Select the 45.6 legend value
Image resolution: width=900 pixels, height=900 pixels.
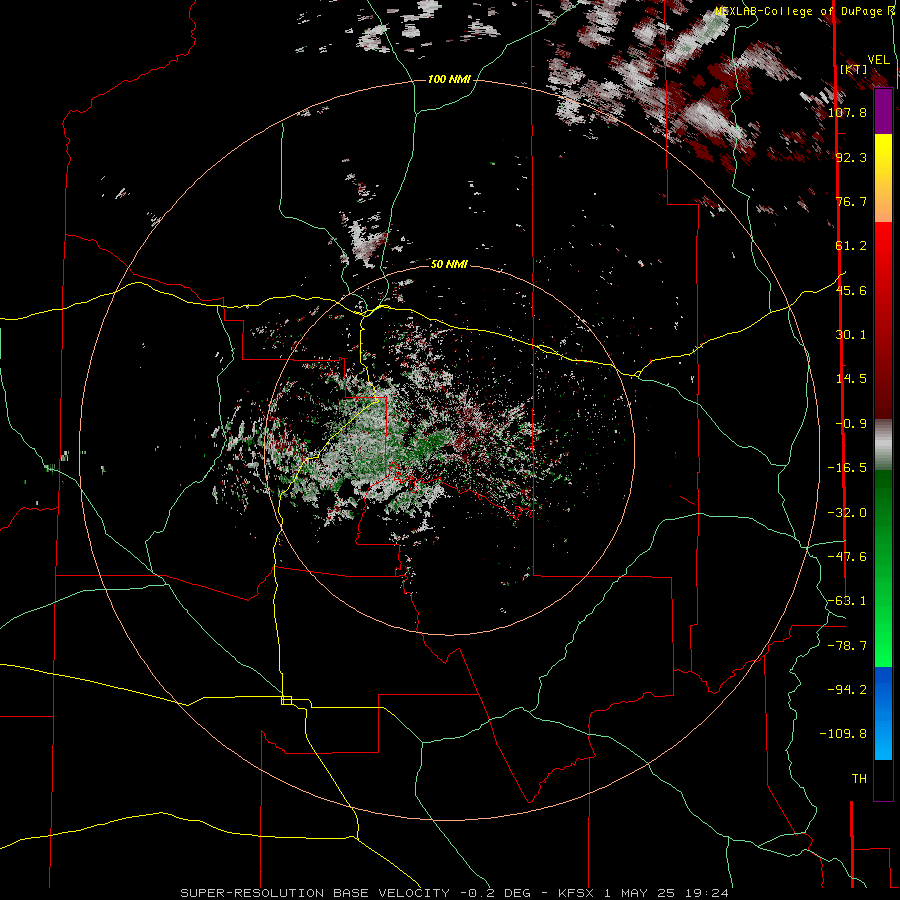point(851,290)
